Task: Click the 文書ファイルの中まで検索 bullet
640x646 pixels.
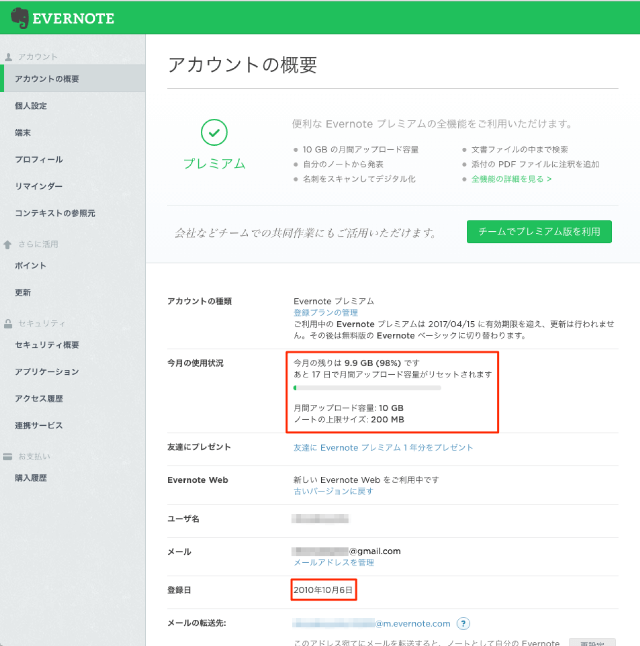Action: (520, 150)
